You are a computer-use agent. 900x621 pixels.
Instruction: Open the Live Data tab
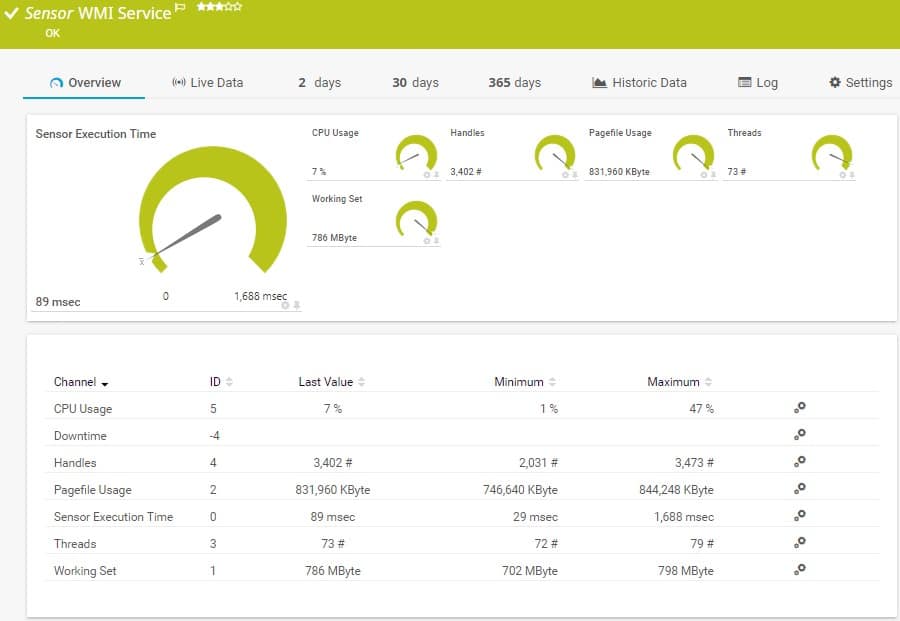207,83
